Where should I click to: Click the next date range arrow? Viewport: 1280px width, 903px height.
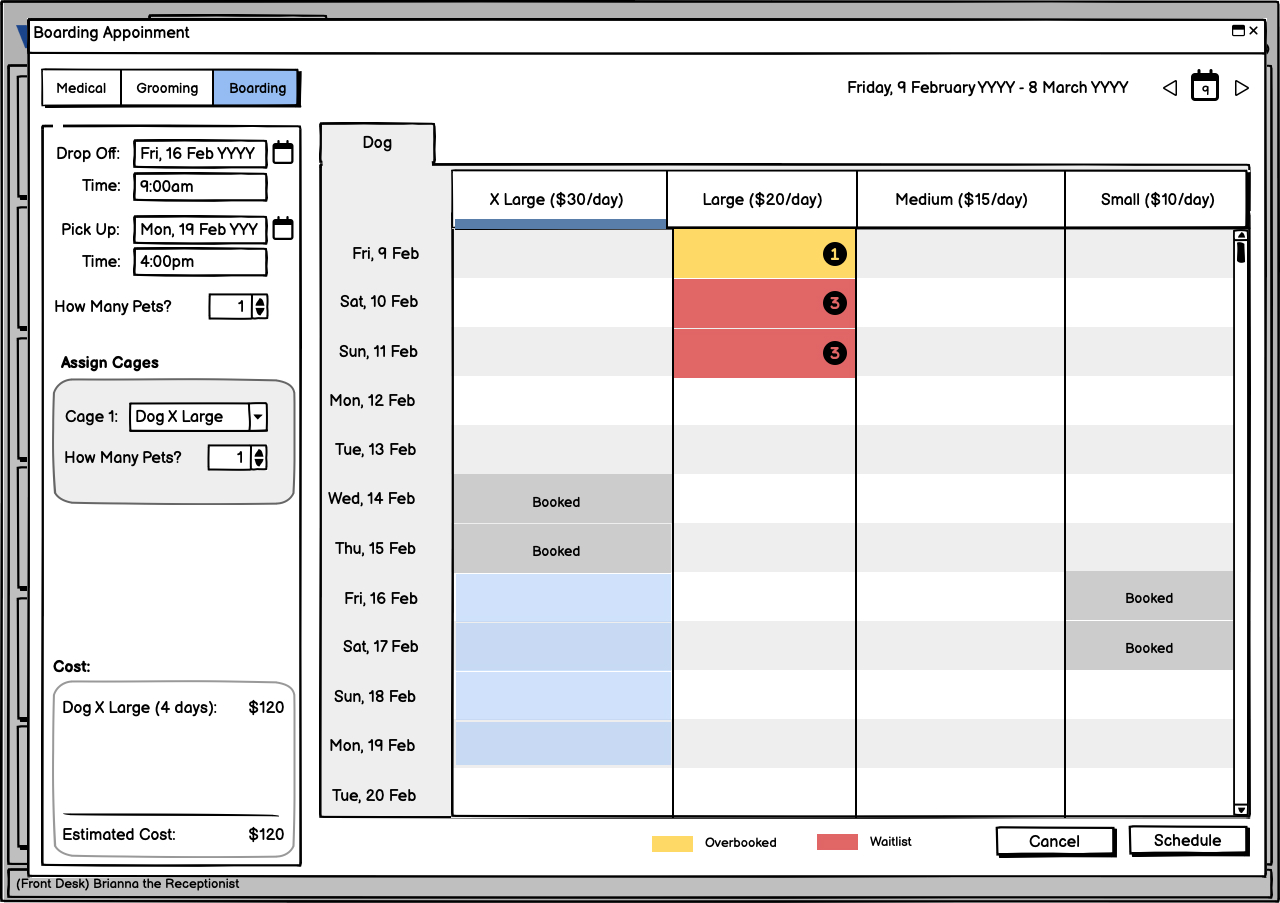pyautogui.click(x=1242, y=88)
